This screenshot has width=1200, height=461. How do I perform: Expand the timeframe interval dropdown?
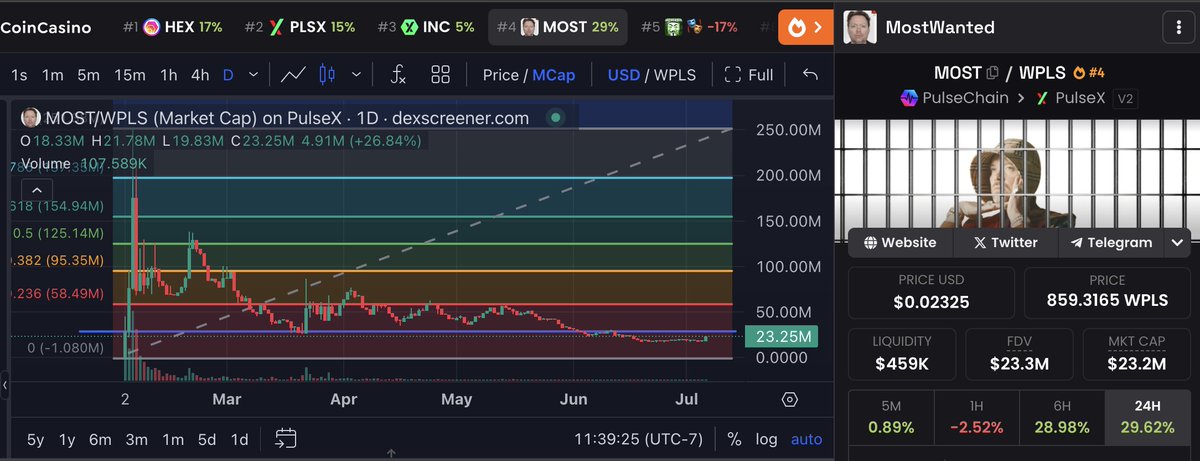click(x=253, y=74)
